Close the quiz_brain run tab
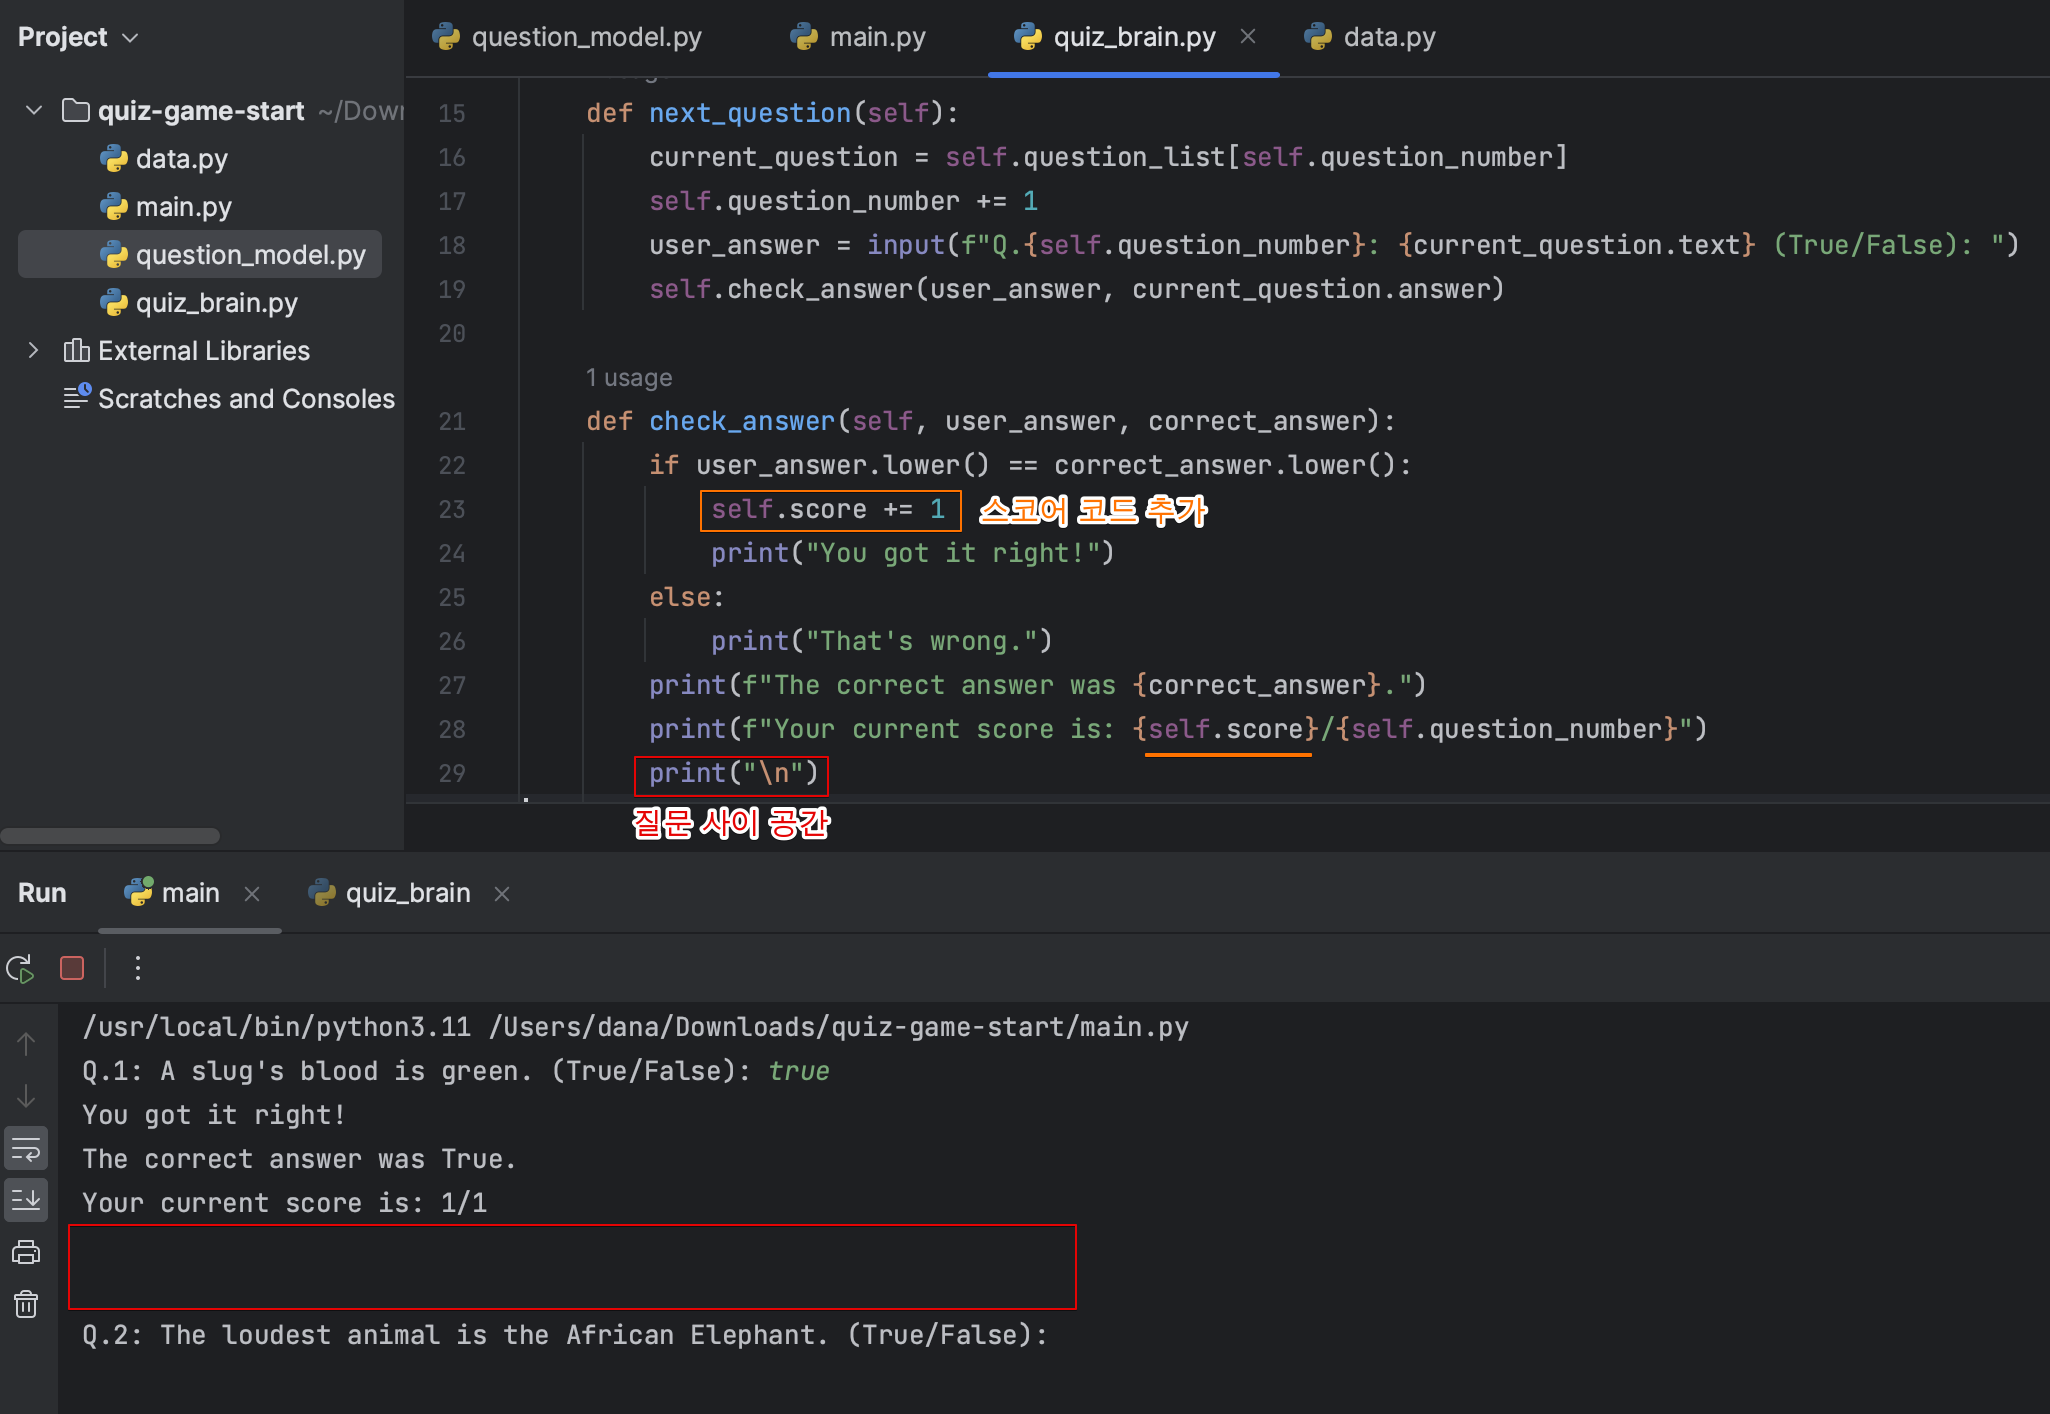This screenshot has height=1414, width=2050. 502,893
